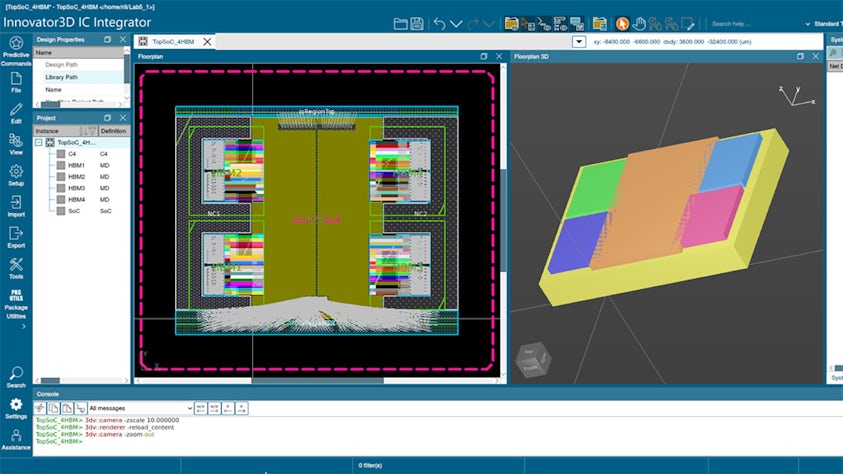Click the 3D orientation cube in Floorplan 3D

point(533,360)
